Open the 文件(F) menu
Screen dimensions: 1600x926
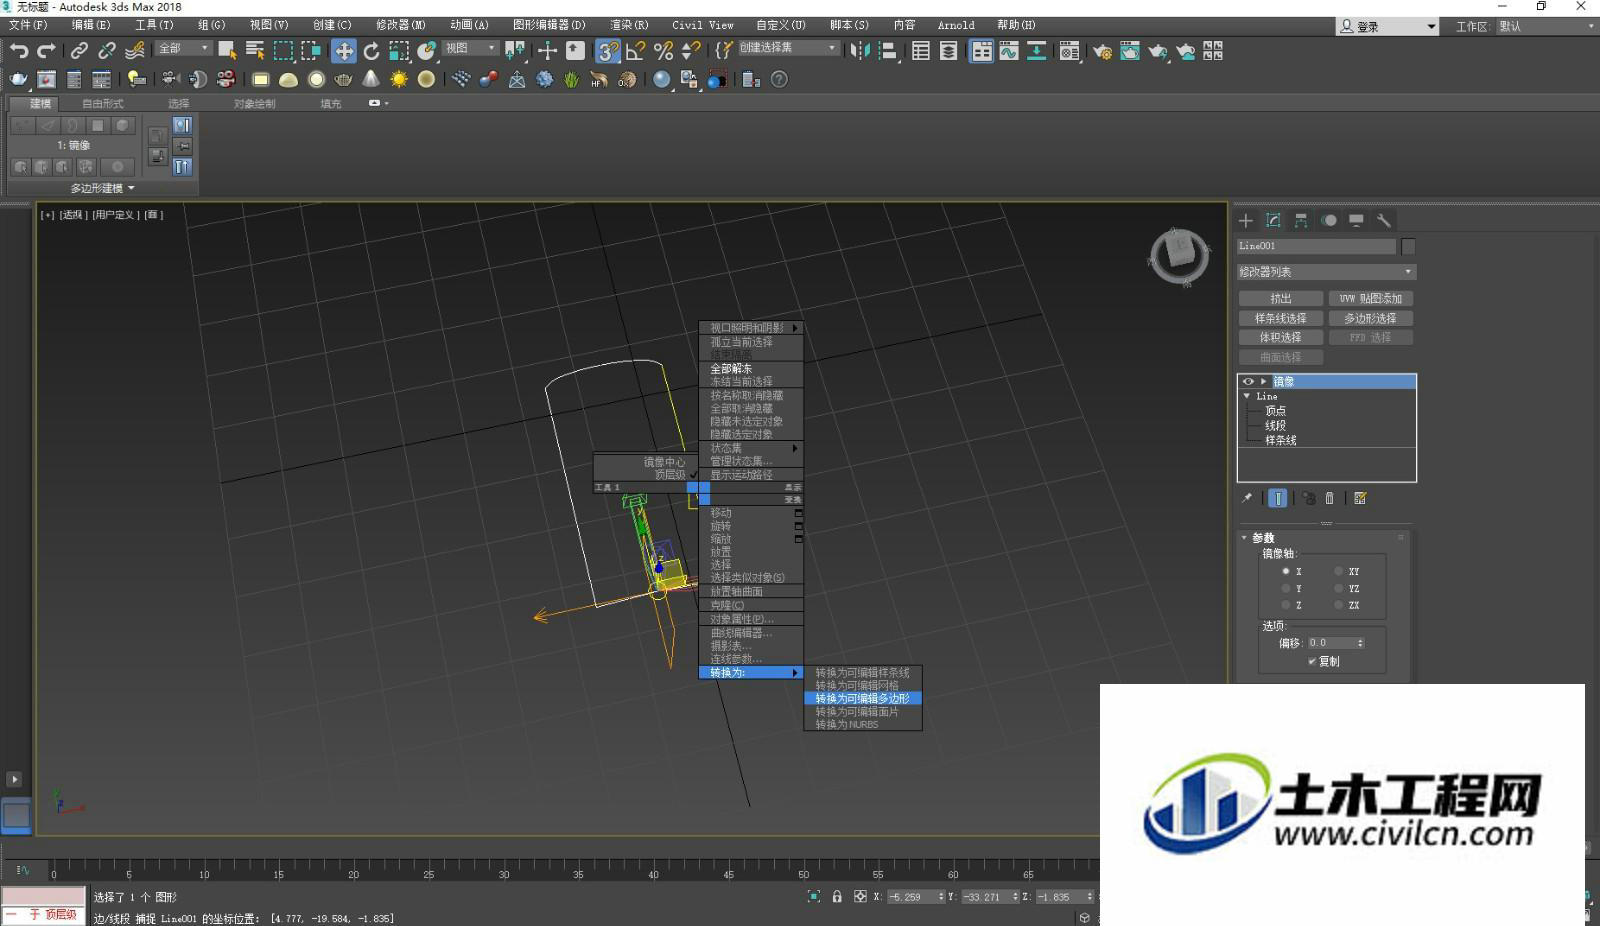[28, 25]
